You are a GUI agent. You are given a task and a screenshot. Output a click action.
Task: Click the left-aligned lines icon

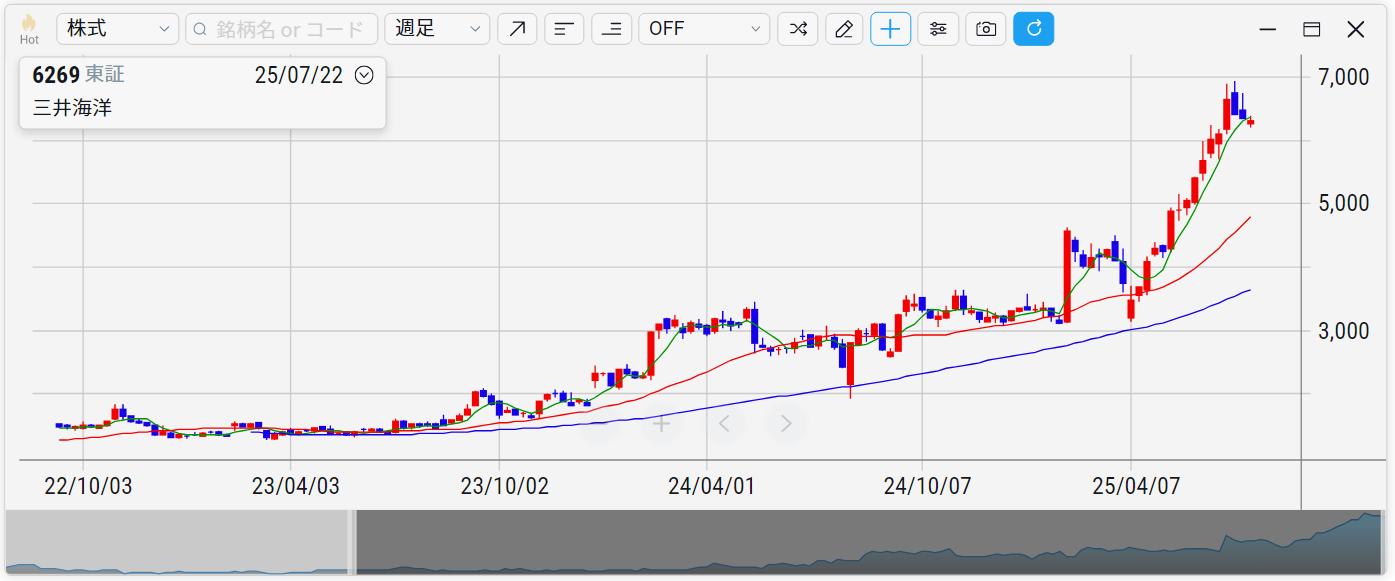click(x=564, y=29)
